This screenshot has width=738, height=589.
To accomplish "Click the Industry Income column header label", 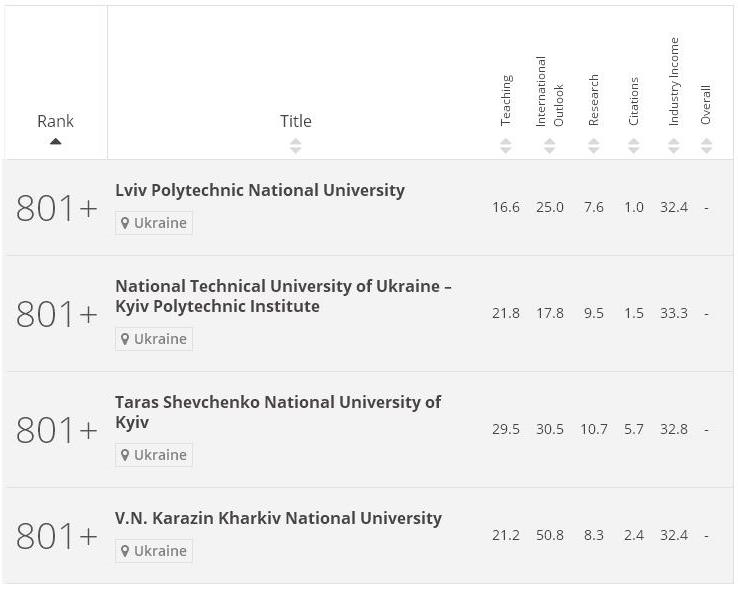I will coord(674,81).
